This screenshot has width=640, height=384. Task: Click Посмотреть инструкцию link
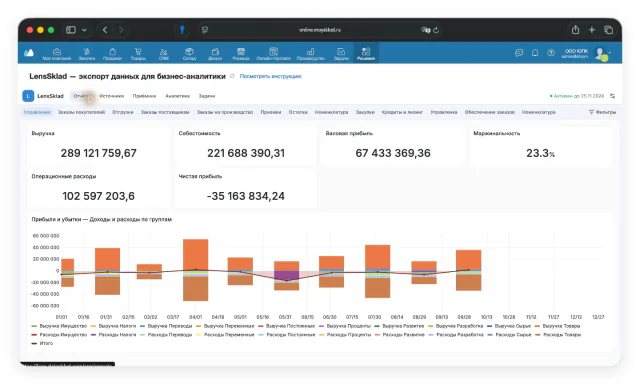(271, 76)
